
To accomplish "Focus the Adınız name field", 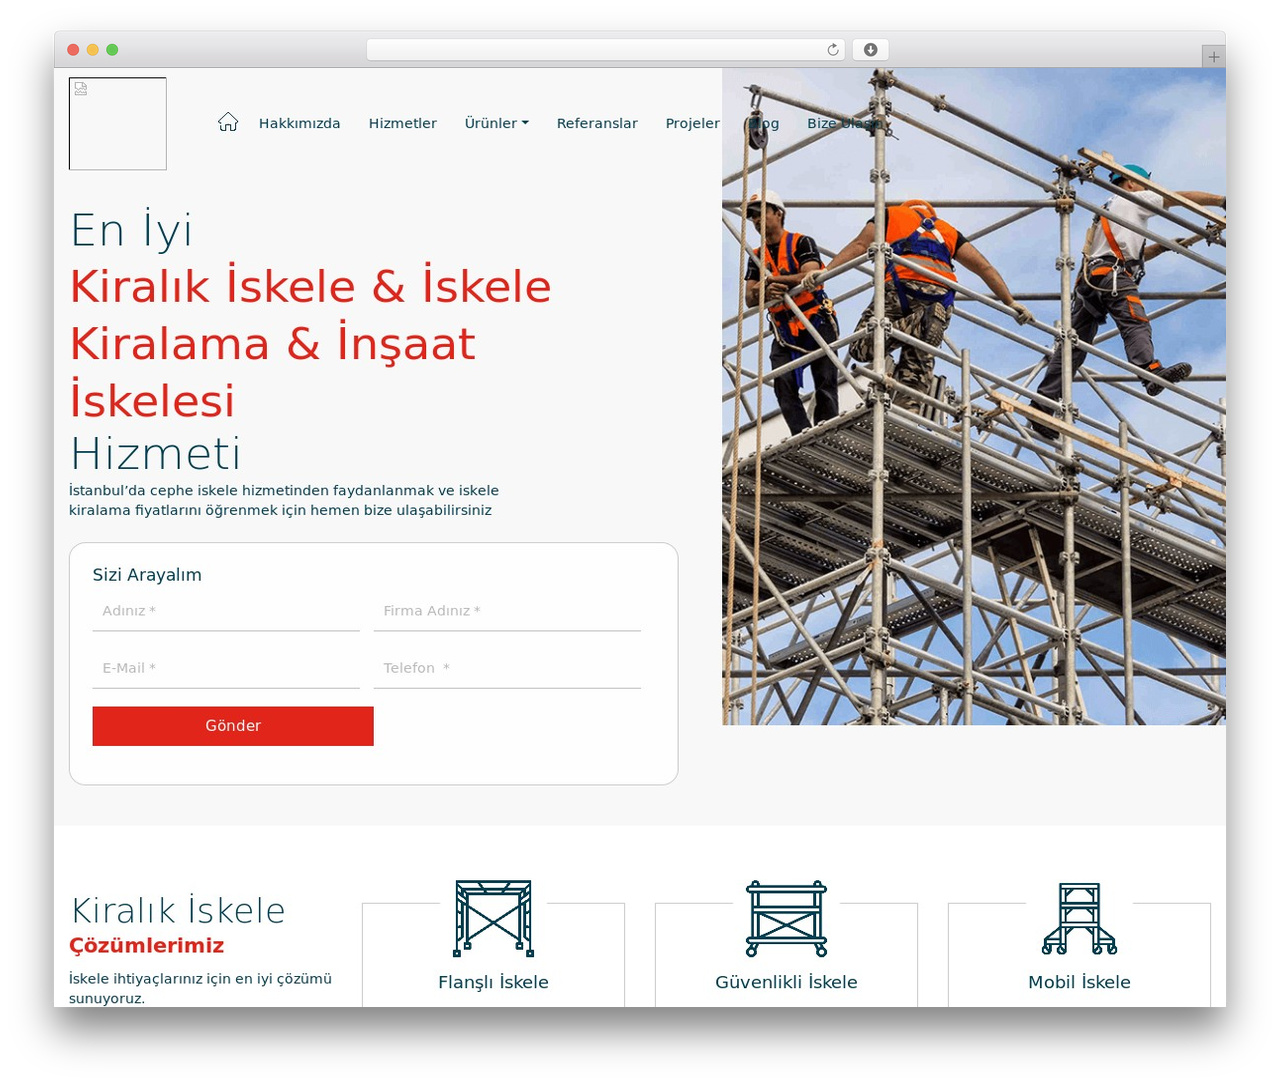I will pyautogui.click(x=226, y=611).
